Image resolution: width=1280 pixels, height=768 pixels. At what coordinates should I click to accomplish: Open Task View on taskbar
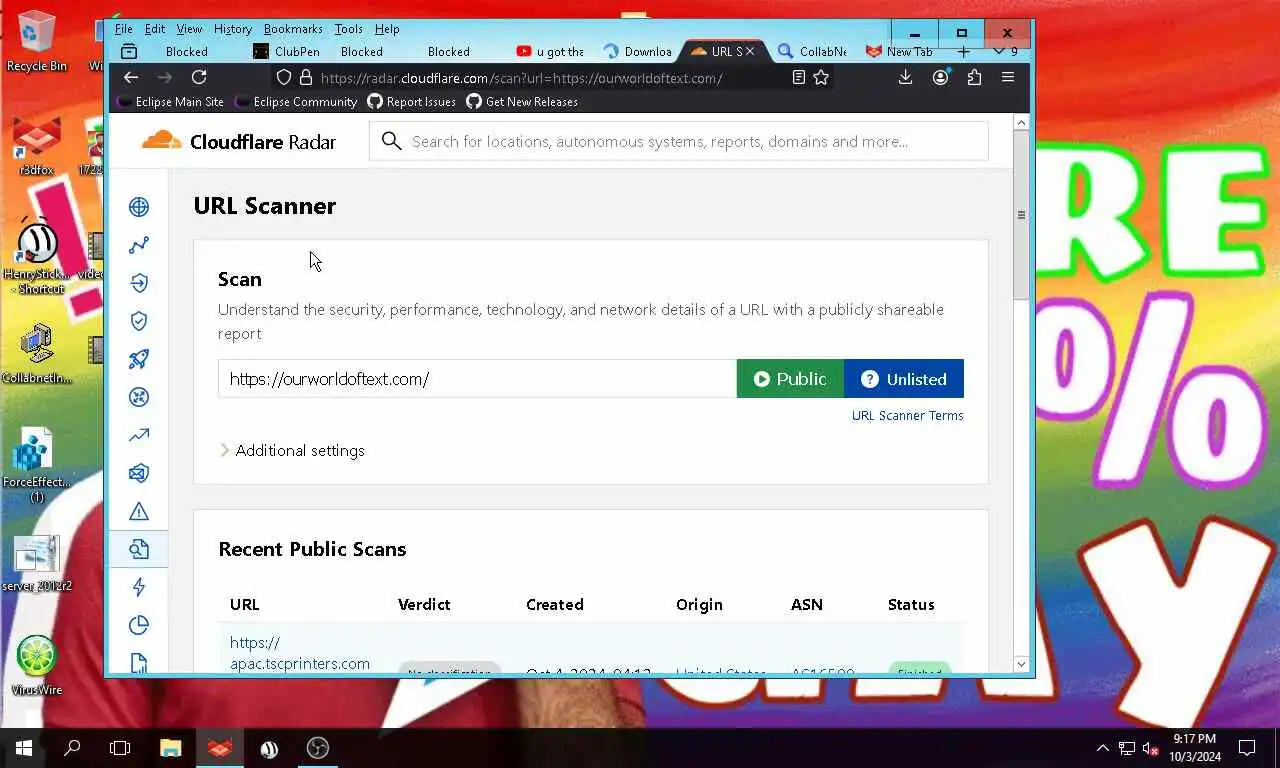point(120,748)
